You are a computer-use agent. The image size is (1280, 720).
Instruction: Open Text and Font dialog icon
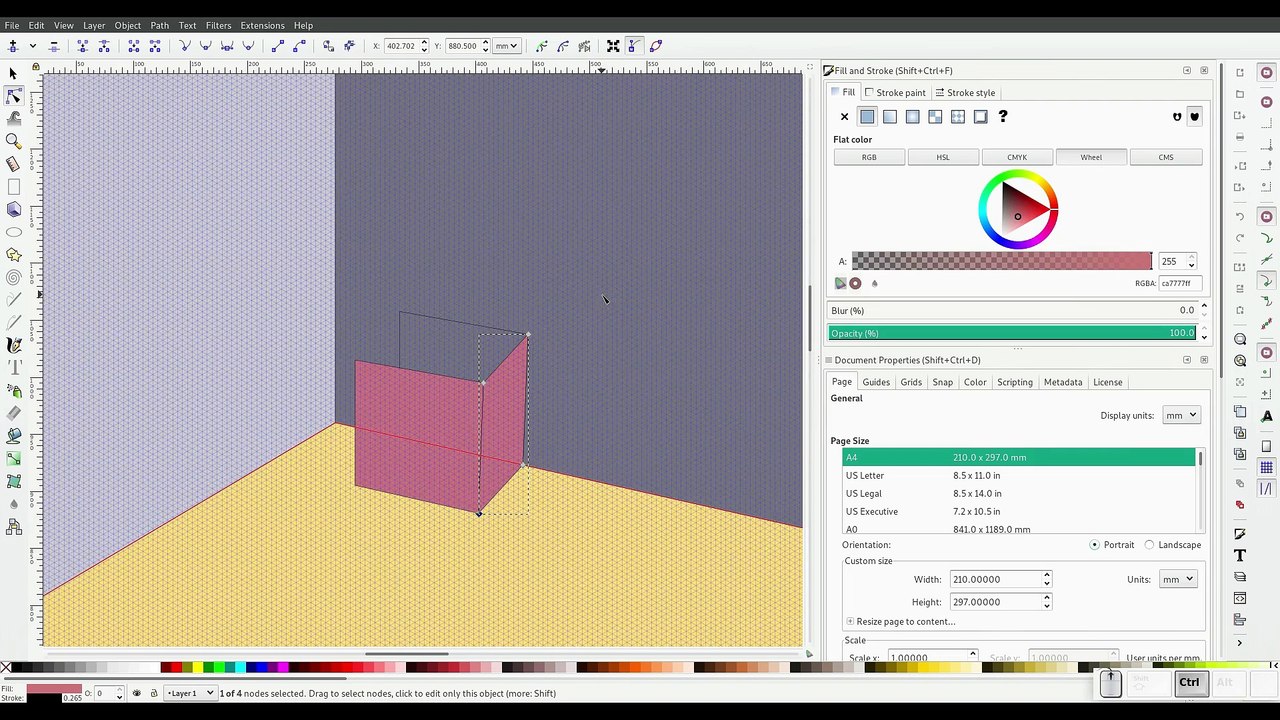(1240, 555)
